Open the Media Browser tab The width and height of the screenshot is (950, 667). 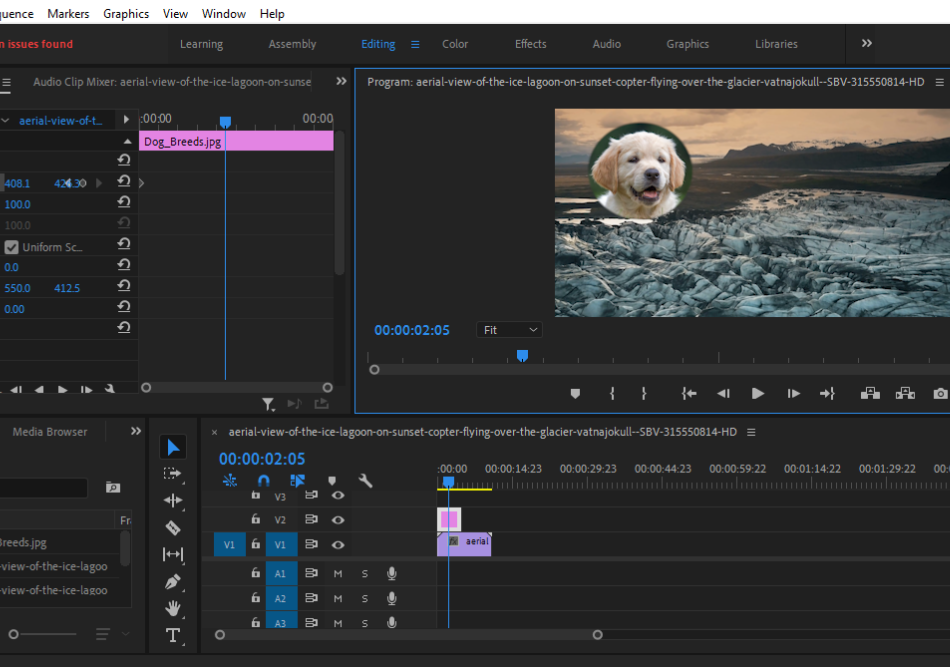(50, 432)
